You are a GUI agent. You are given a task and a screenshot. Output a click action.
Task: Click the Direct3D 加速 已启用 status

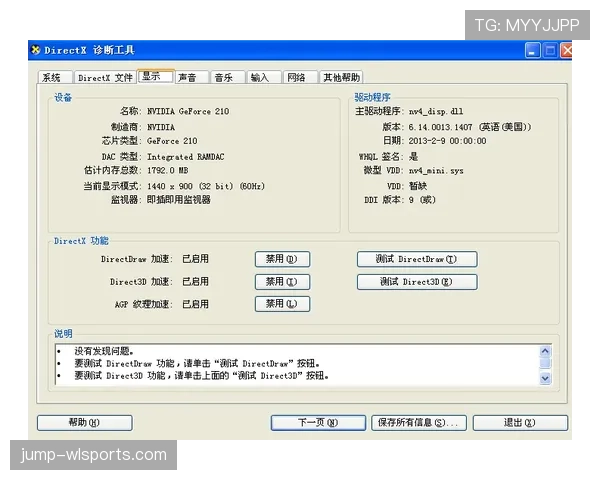(195, 282)
